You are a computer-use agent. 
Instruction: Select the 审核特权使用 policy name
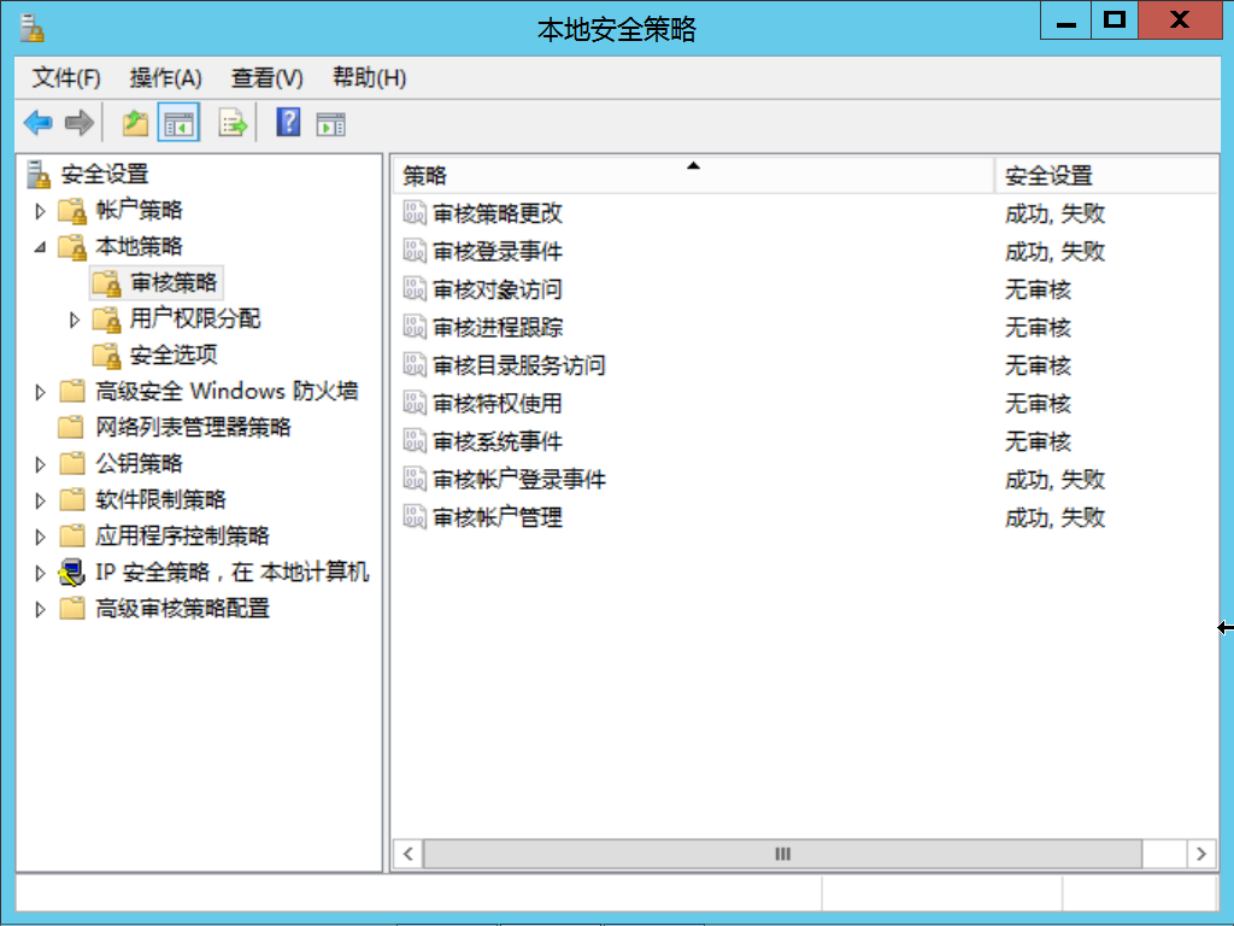[497, 403]
